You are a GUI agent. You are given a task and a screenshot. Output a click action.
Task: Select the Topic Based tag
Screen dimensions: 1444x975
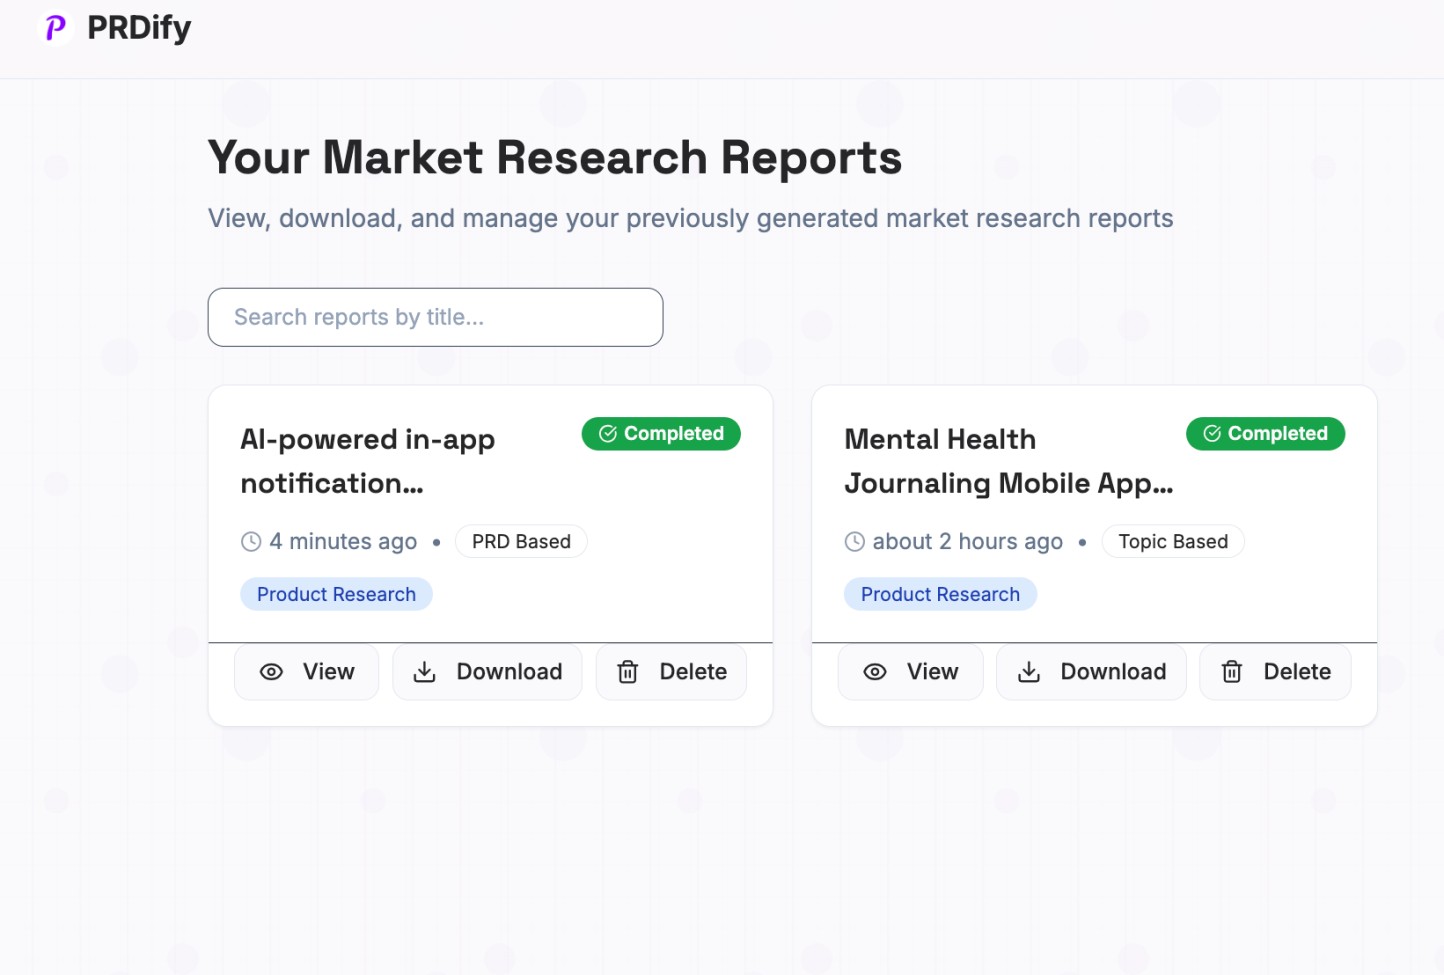[x=1172, y=541]
